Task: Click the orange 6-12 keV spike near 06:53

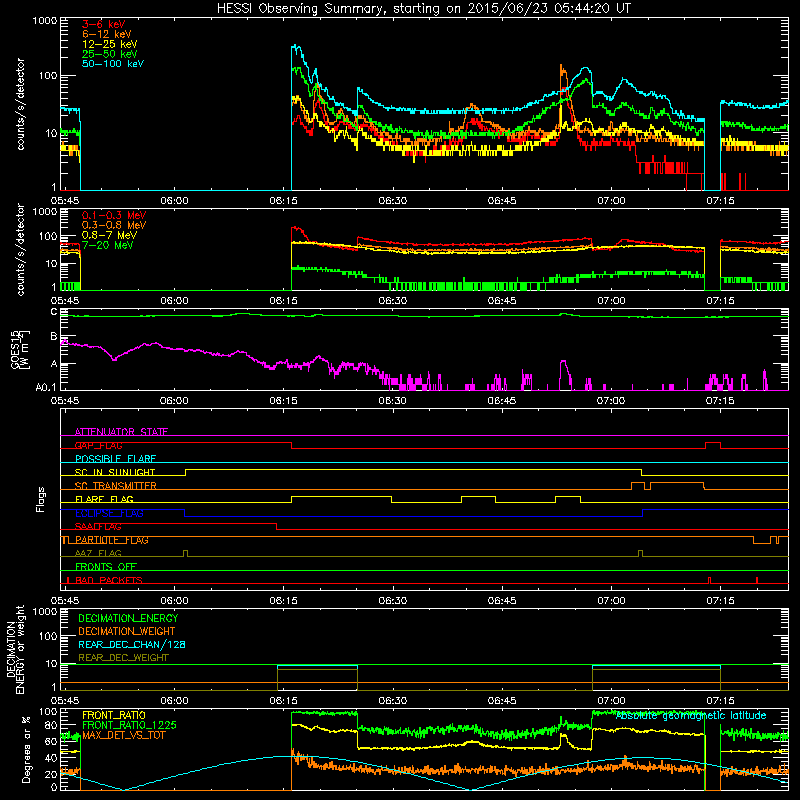Action: pos(562,71)
